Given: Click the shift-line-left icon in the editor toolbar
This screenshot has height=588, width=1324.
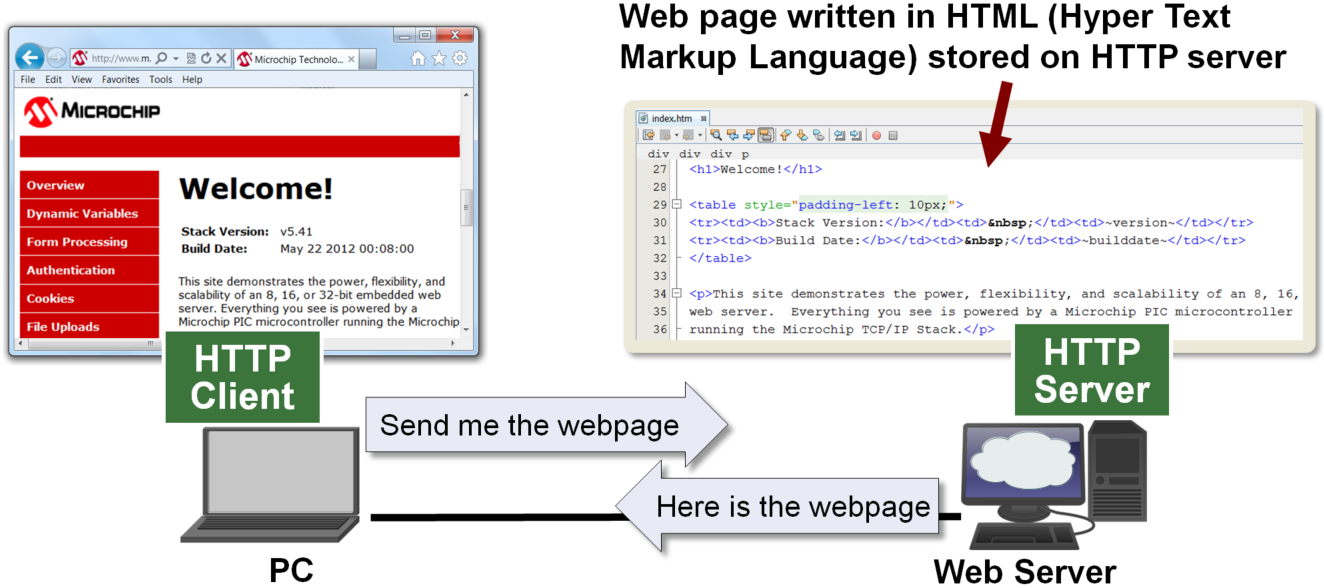Looking at the screenshot, I should point(840,136).
